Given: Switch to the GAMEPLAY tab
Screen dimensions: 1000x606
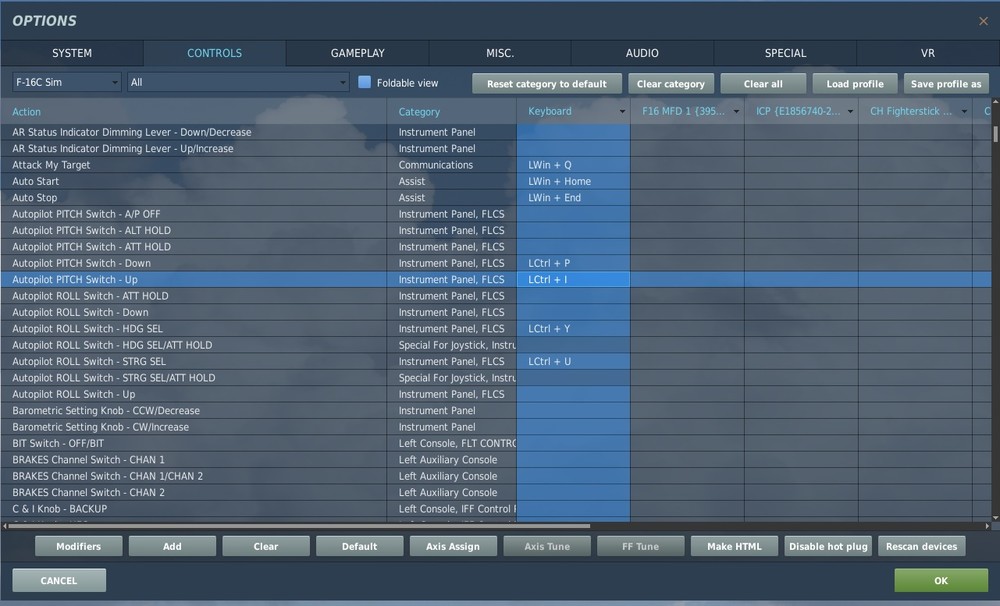Looking at the screenshot, I should point(357,53).
